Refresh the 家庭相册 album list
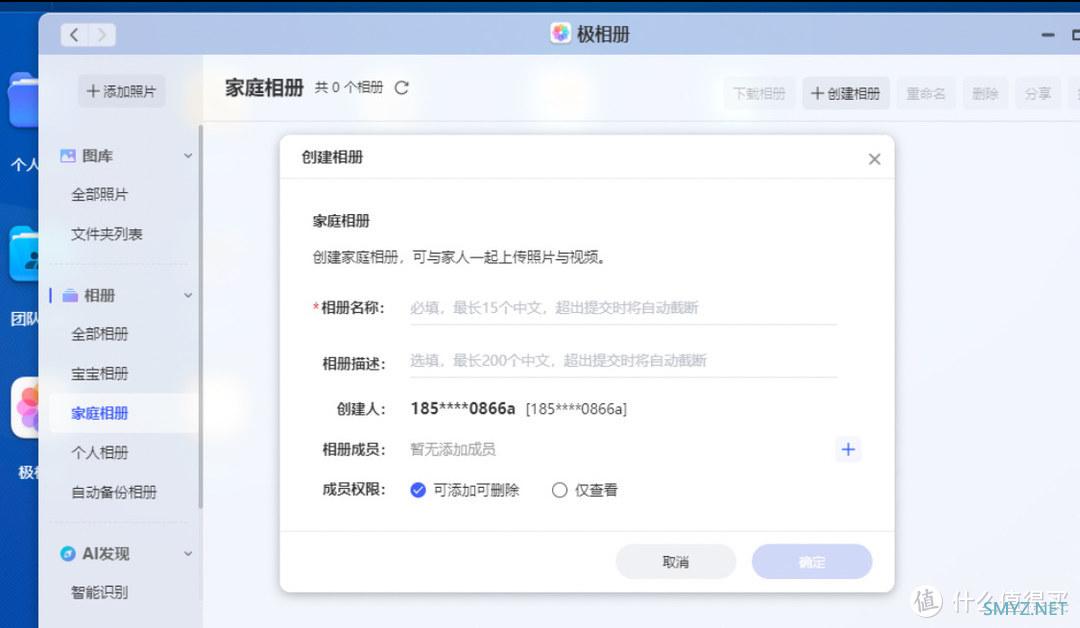Viewport: 1080px width, 628px height. 402,87
